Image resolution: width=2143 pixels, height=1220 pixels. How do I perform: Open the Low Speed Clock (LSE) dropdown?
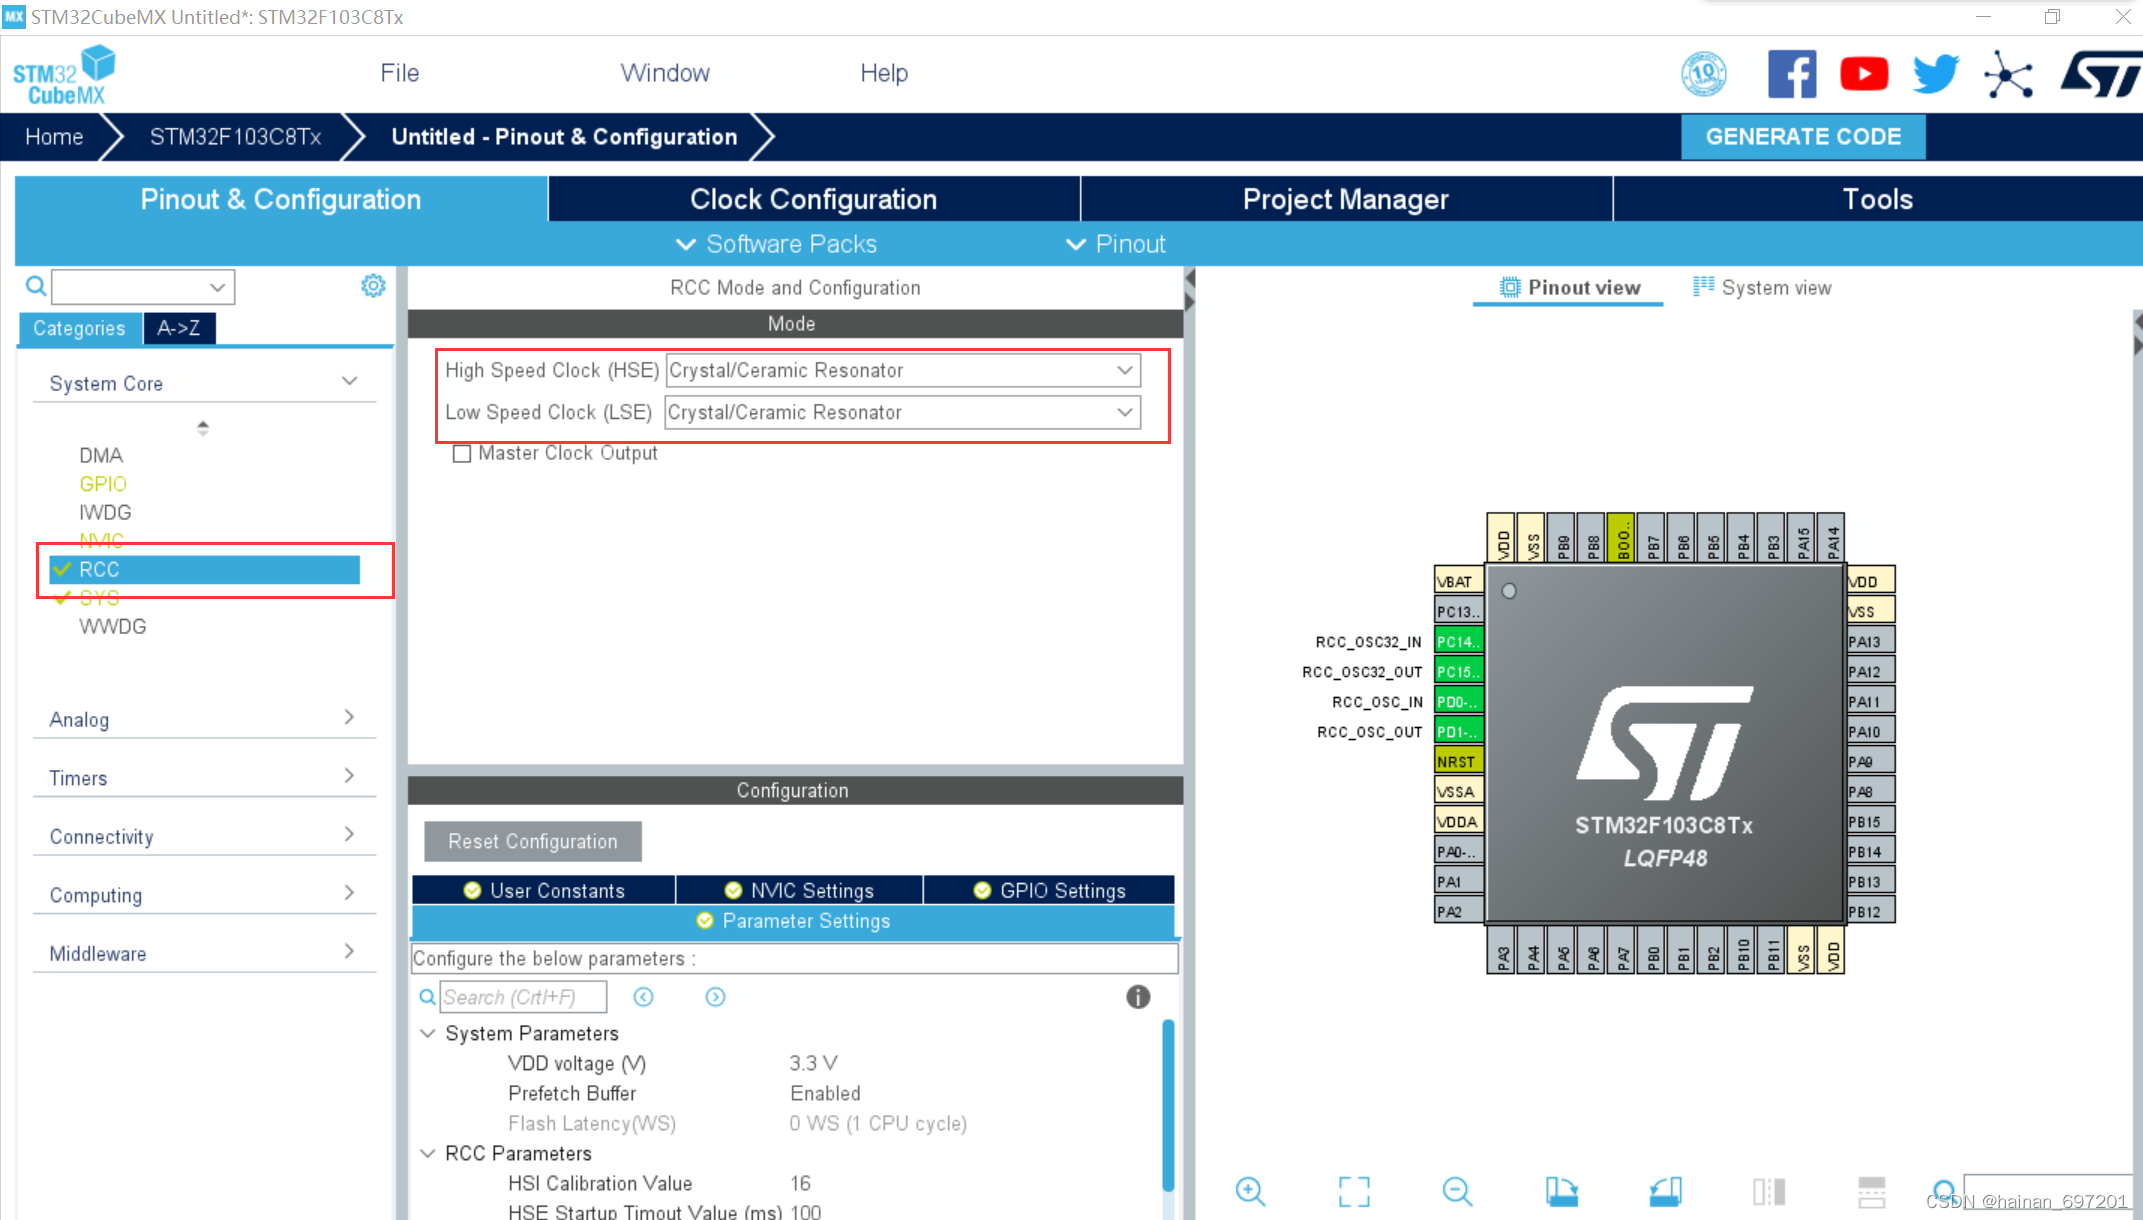click(x=903, y=412)
